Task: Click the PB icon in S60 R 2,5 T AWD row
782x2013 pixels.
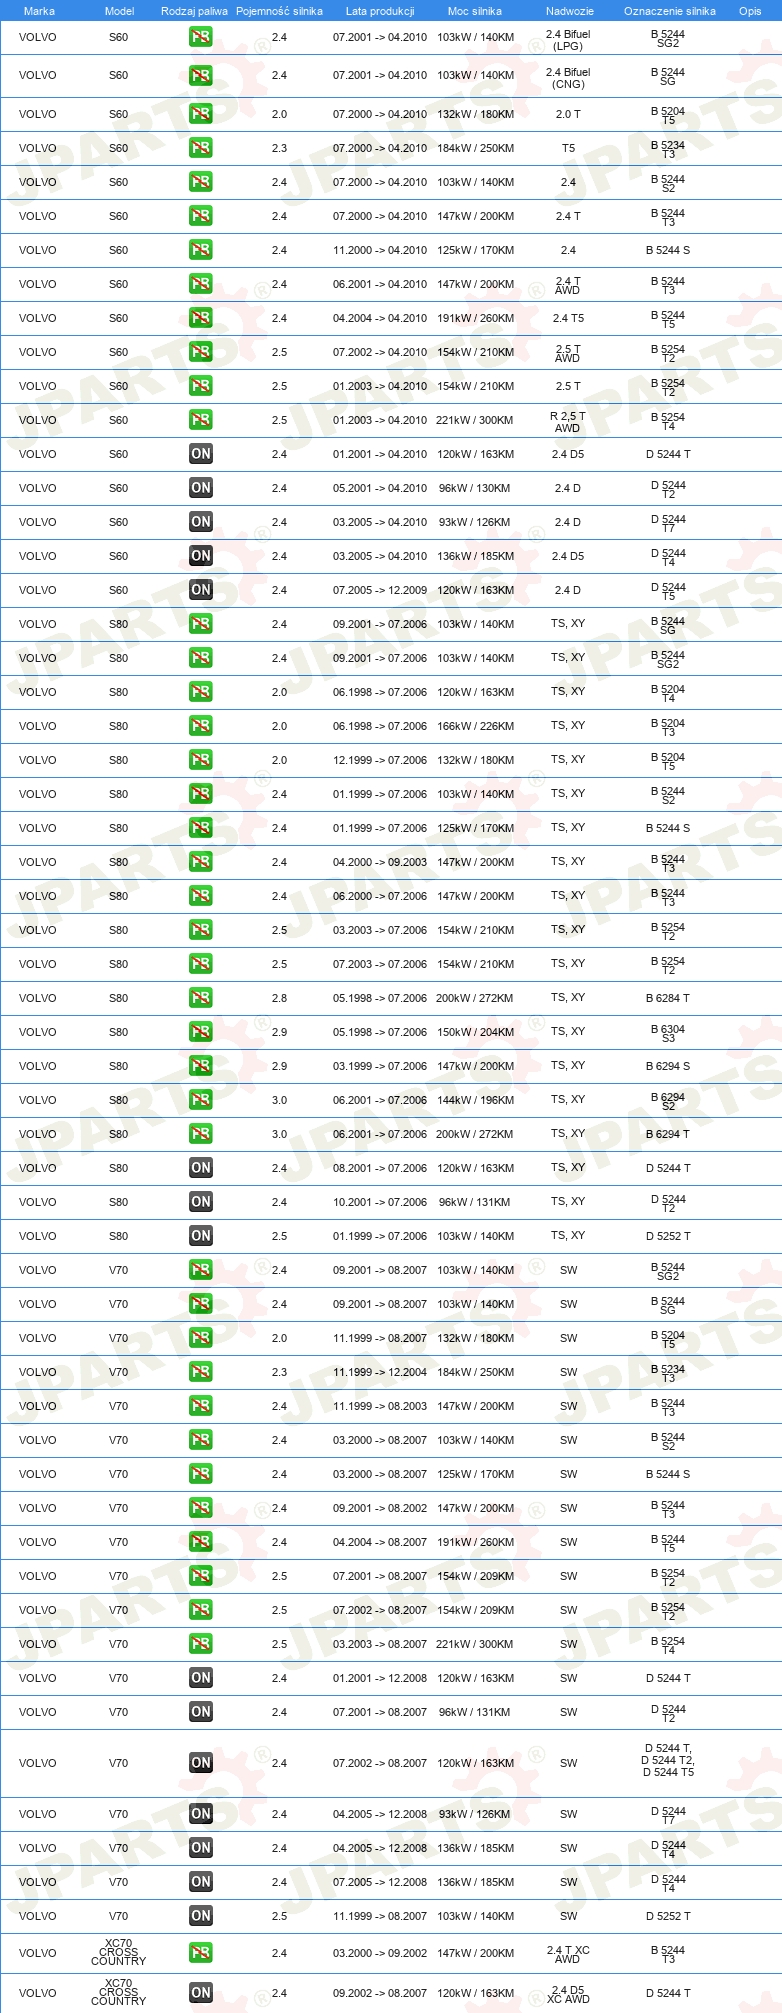Action: coord(201,420)
